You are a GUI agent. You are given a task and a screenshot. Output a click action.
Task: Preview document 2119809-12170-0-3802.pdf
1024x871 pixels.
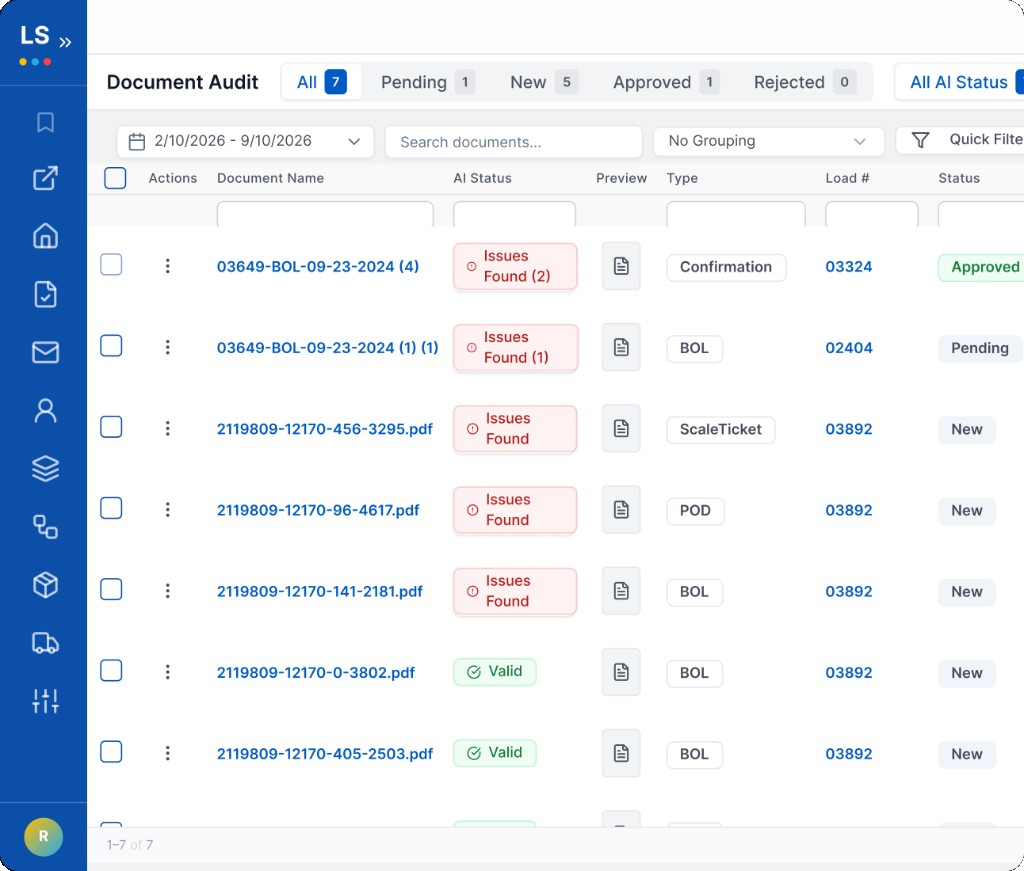621,672
